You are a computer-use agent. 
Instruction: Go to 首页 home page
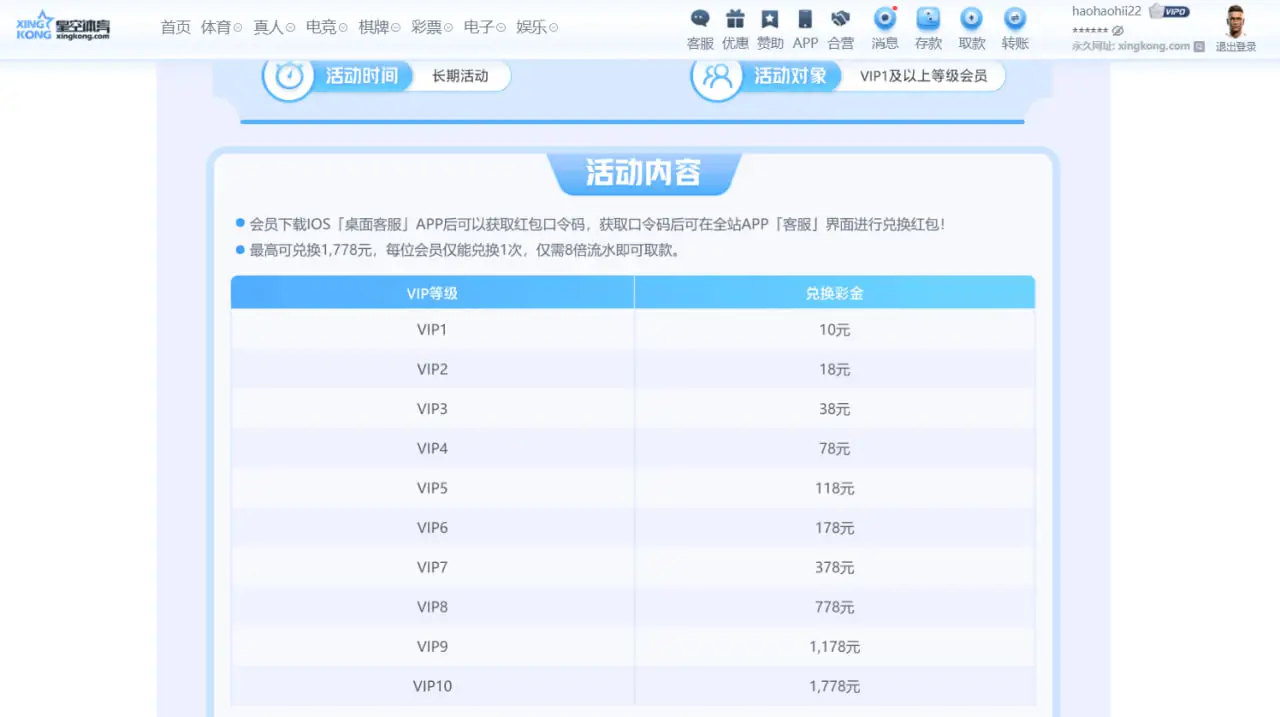175,27
